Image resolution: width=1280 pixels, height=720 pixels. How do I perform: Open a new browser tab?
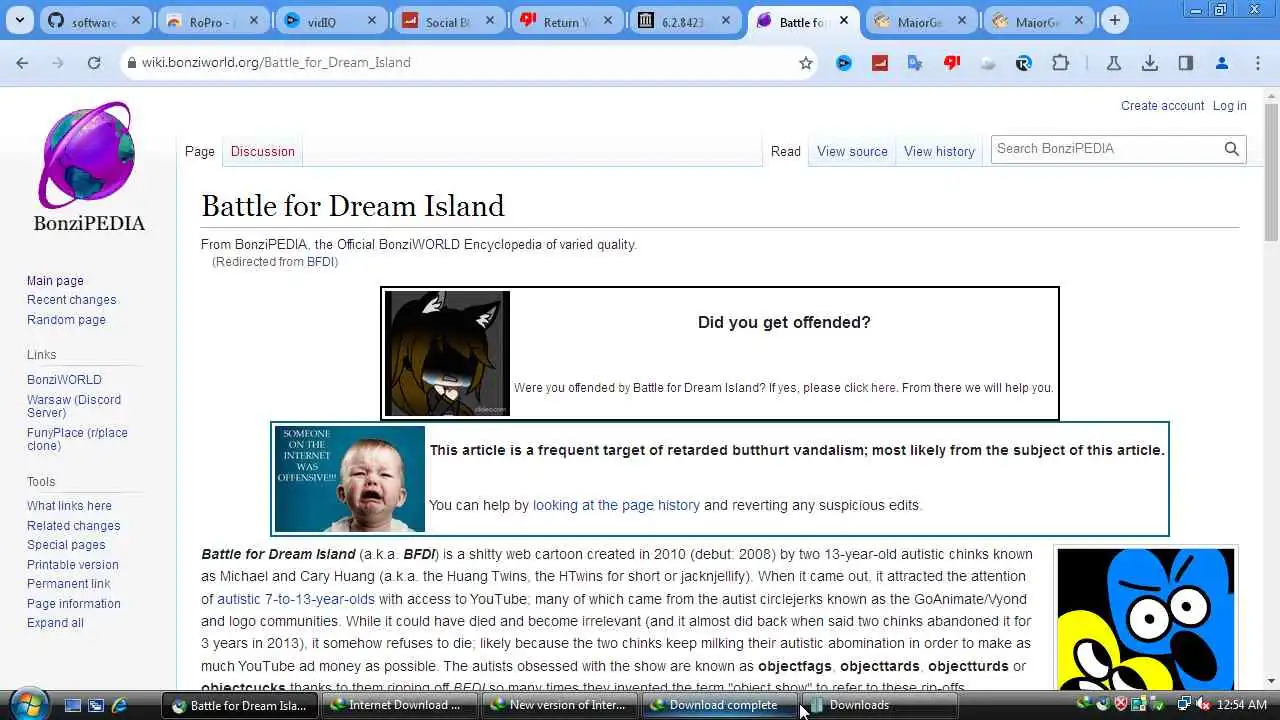coord(1114,21)
